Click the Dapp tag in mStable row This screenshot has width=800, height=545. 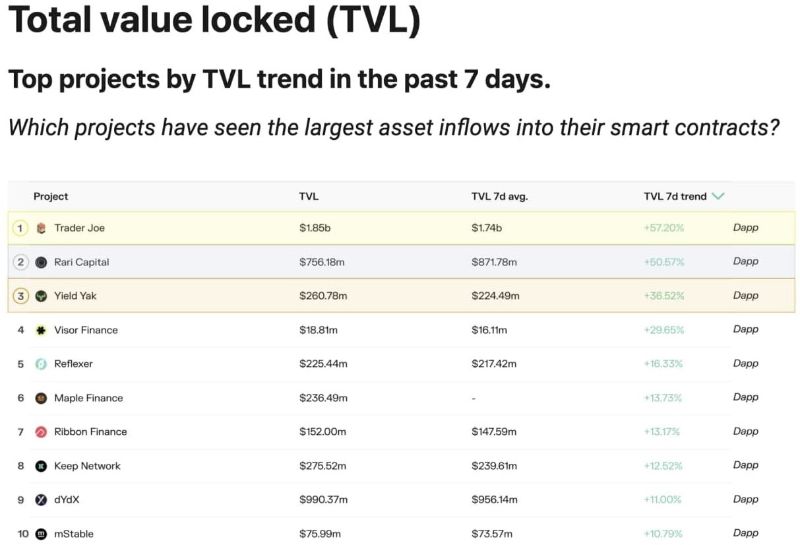(x=745, y=534)
